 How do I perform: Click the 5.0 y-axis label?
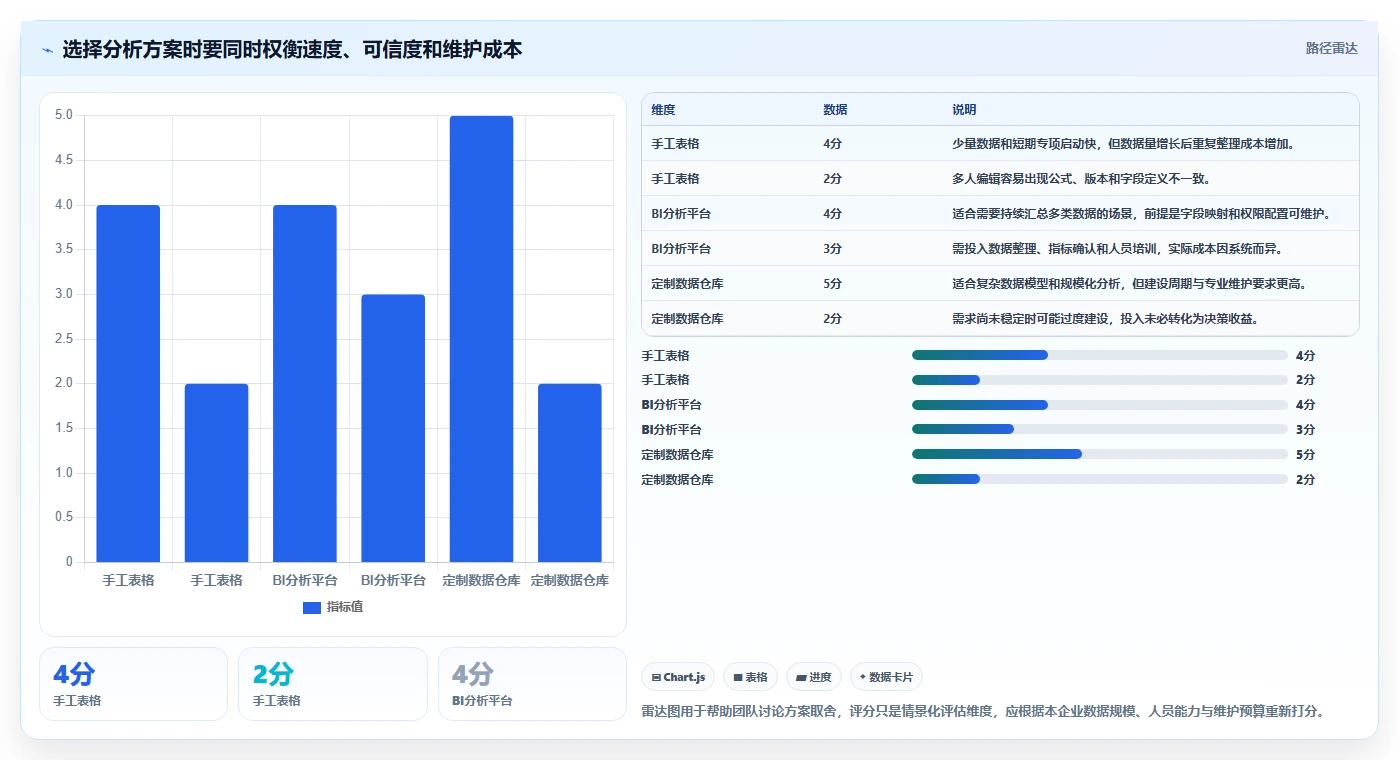tap(64, 115)
